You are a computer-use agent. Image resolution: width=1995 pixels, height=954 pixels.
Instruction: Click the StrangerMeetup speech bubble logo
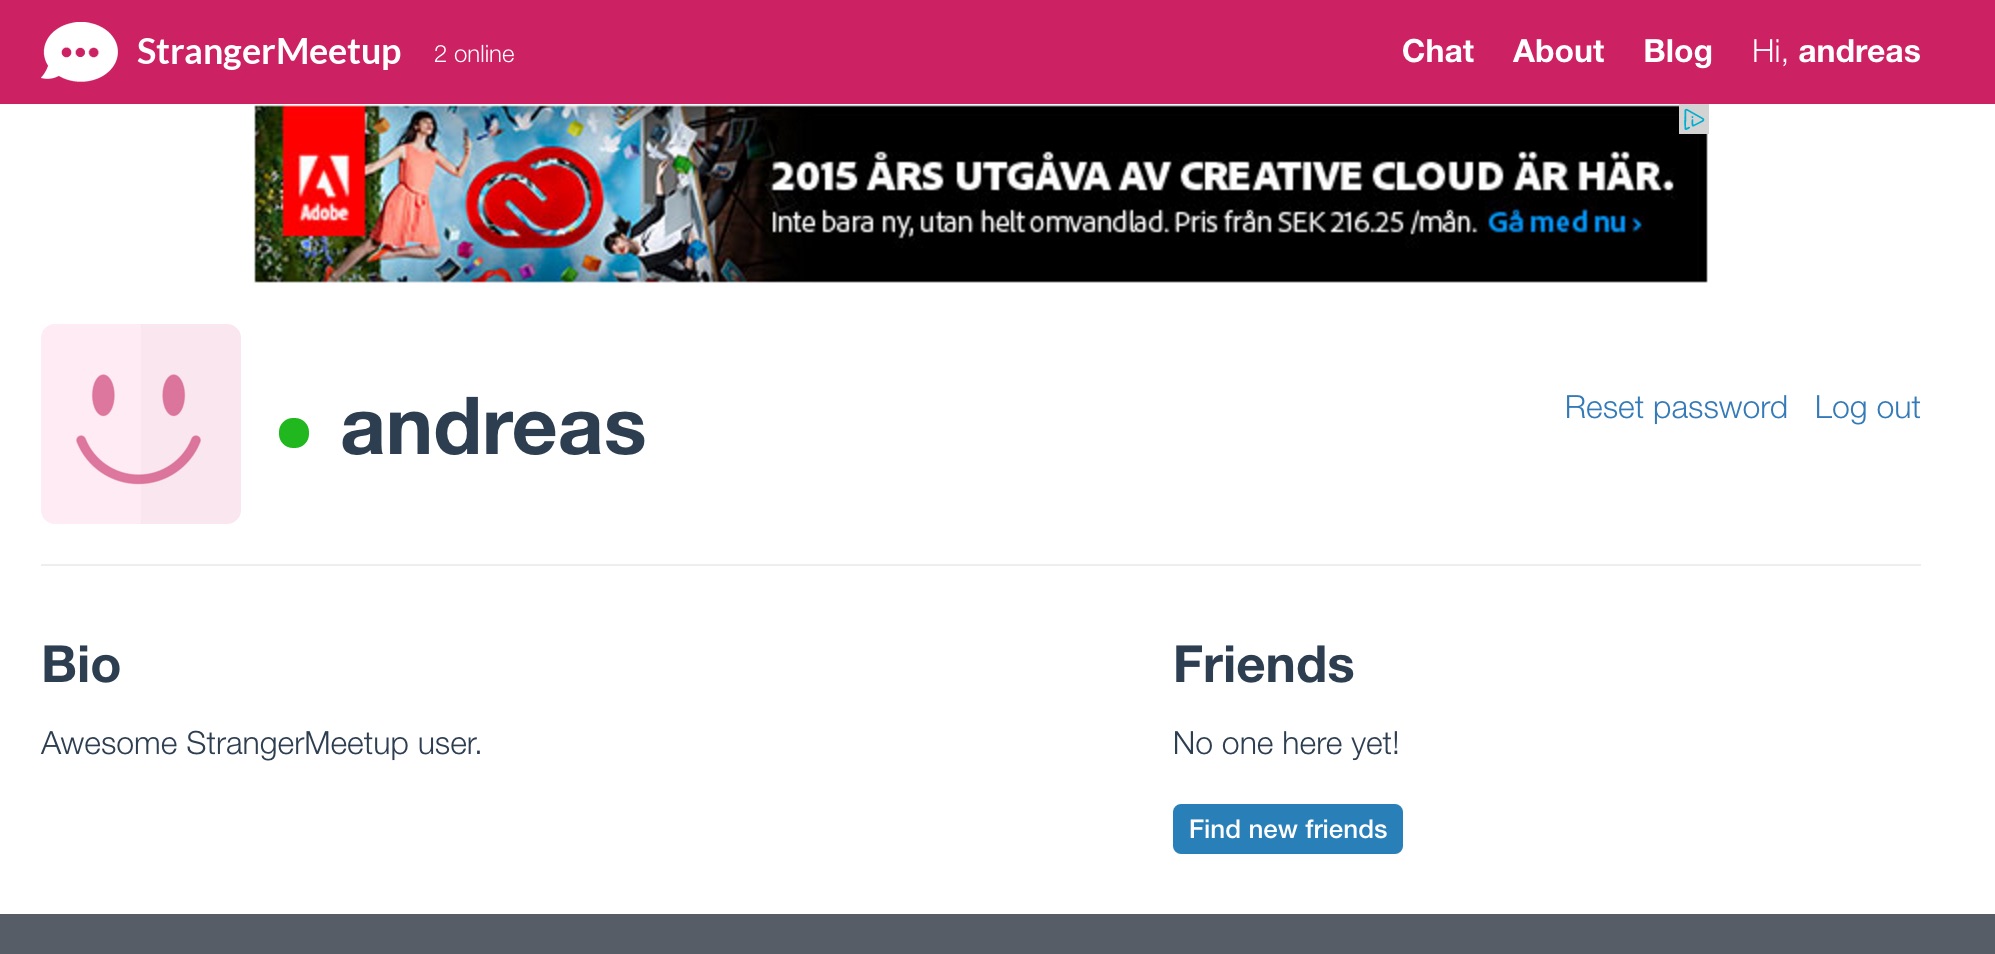click(79, 51)
